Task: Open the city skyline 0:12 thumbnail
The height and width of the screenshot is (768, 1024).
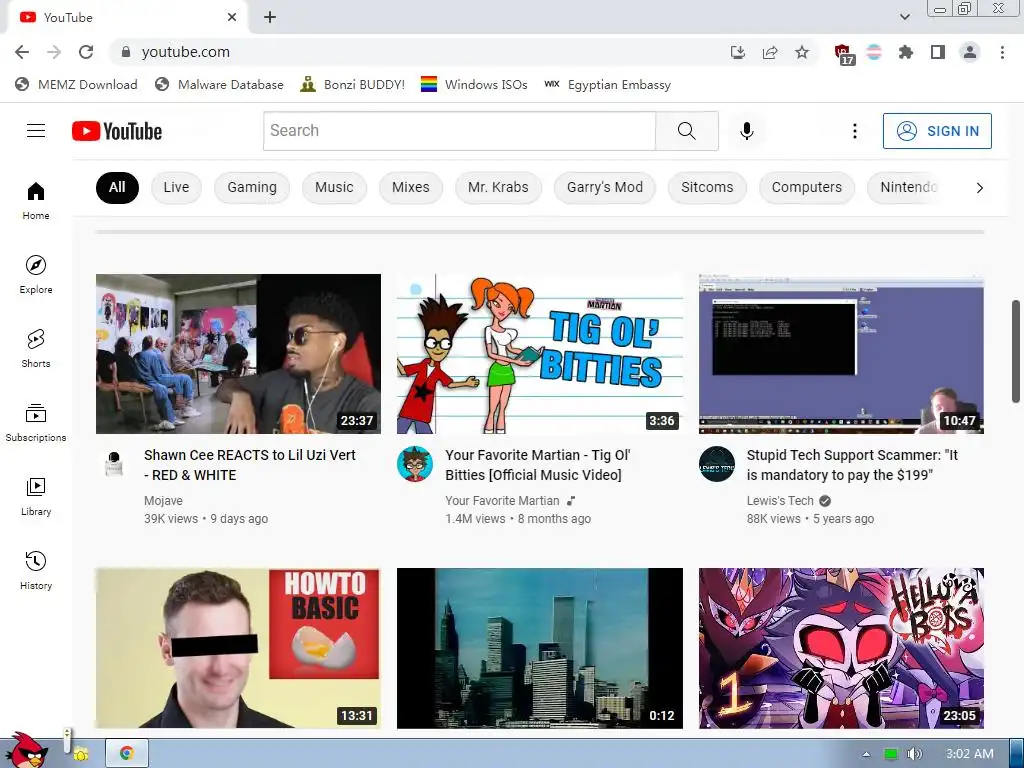Action: (540, 648)
